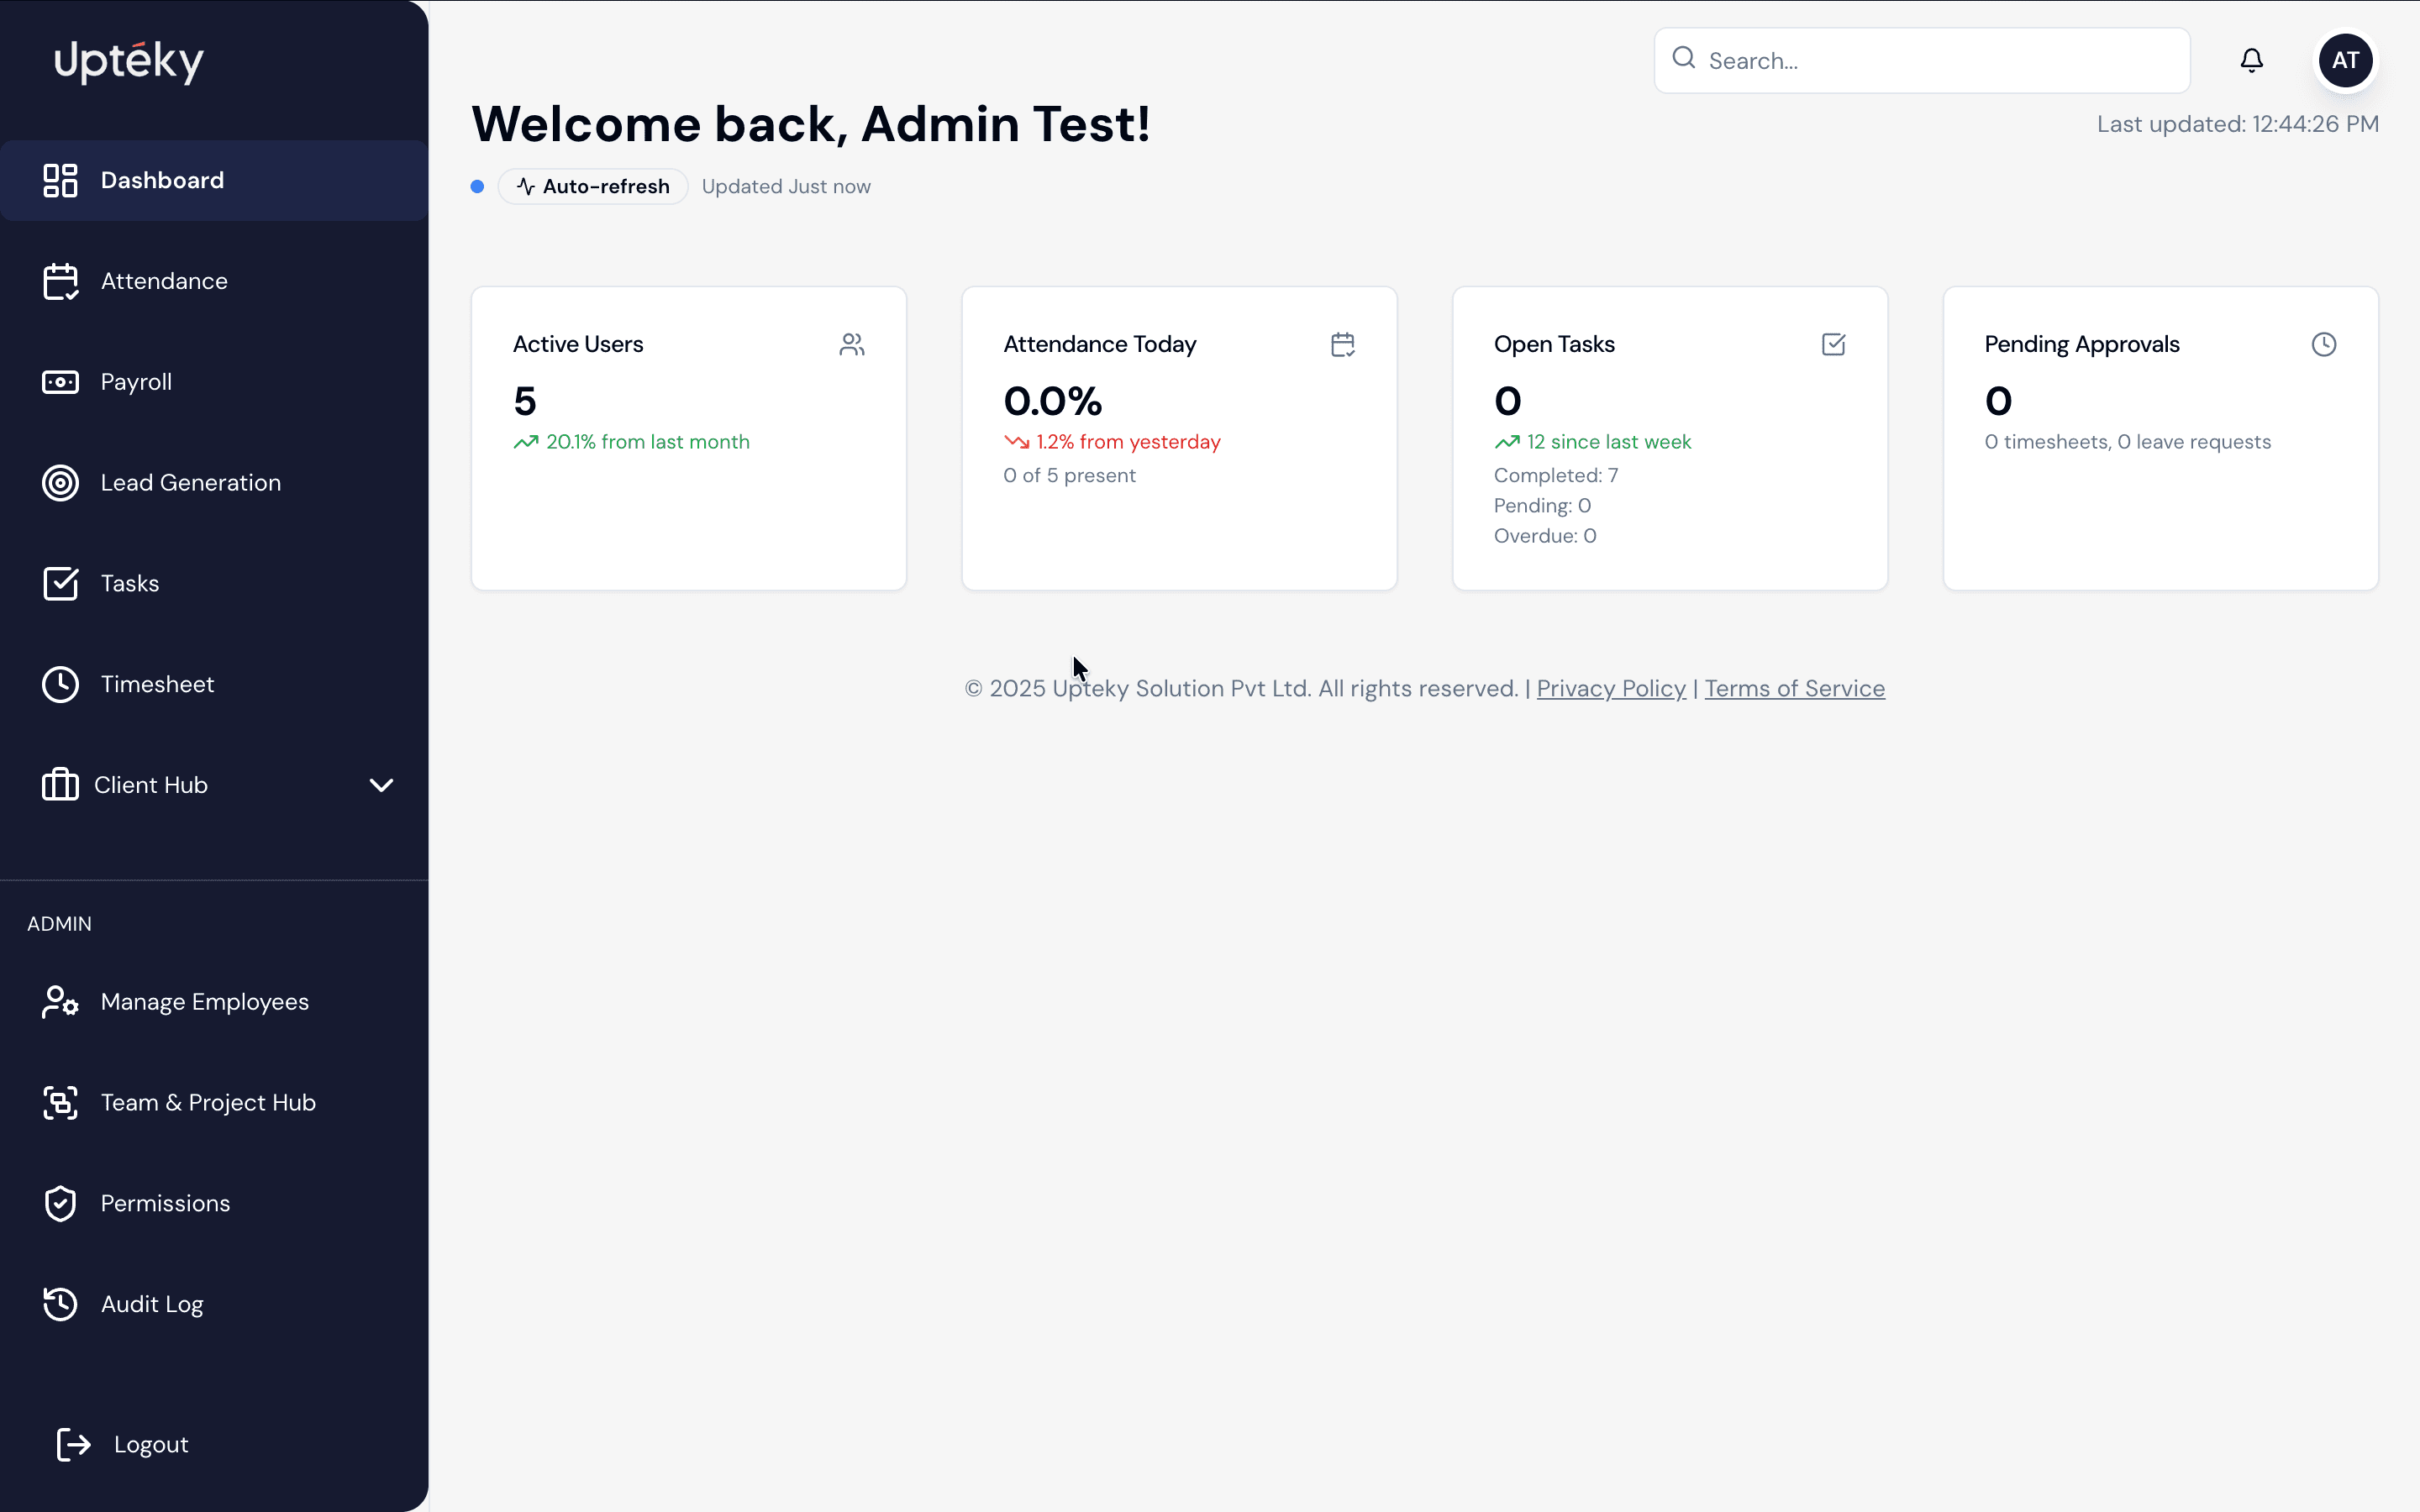Click the Payroll icon in the sidebar
This screenshot has width=2420, height=1512.
(x=59, y=382)
